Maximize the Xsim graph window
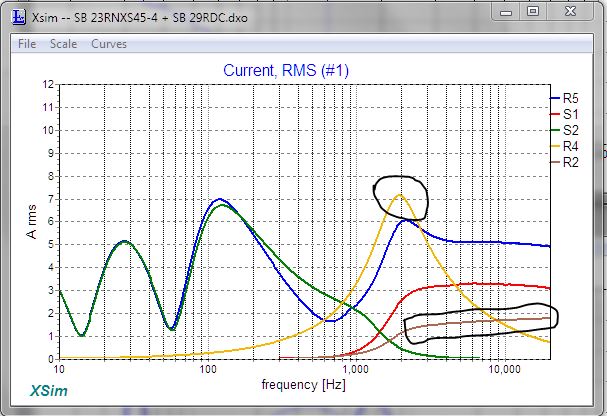The image size is (607, 416). coord(533,12)
